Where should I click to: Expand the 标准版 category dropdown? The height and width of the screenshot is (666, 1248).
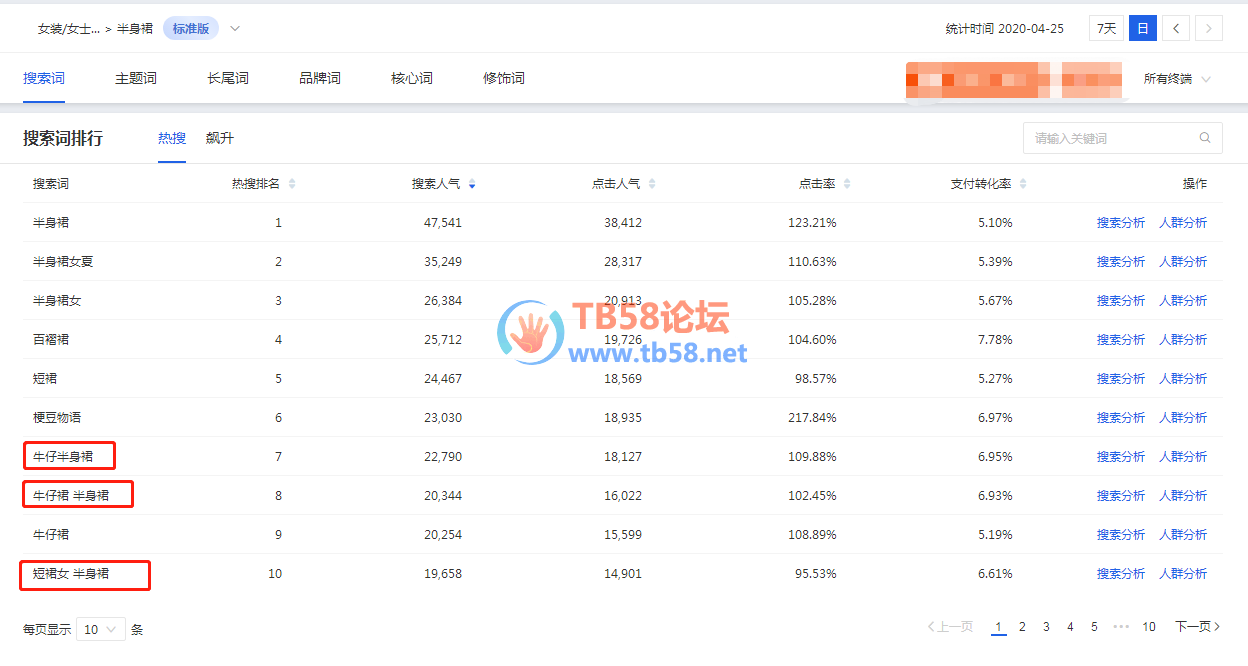(x=235, y=28)
